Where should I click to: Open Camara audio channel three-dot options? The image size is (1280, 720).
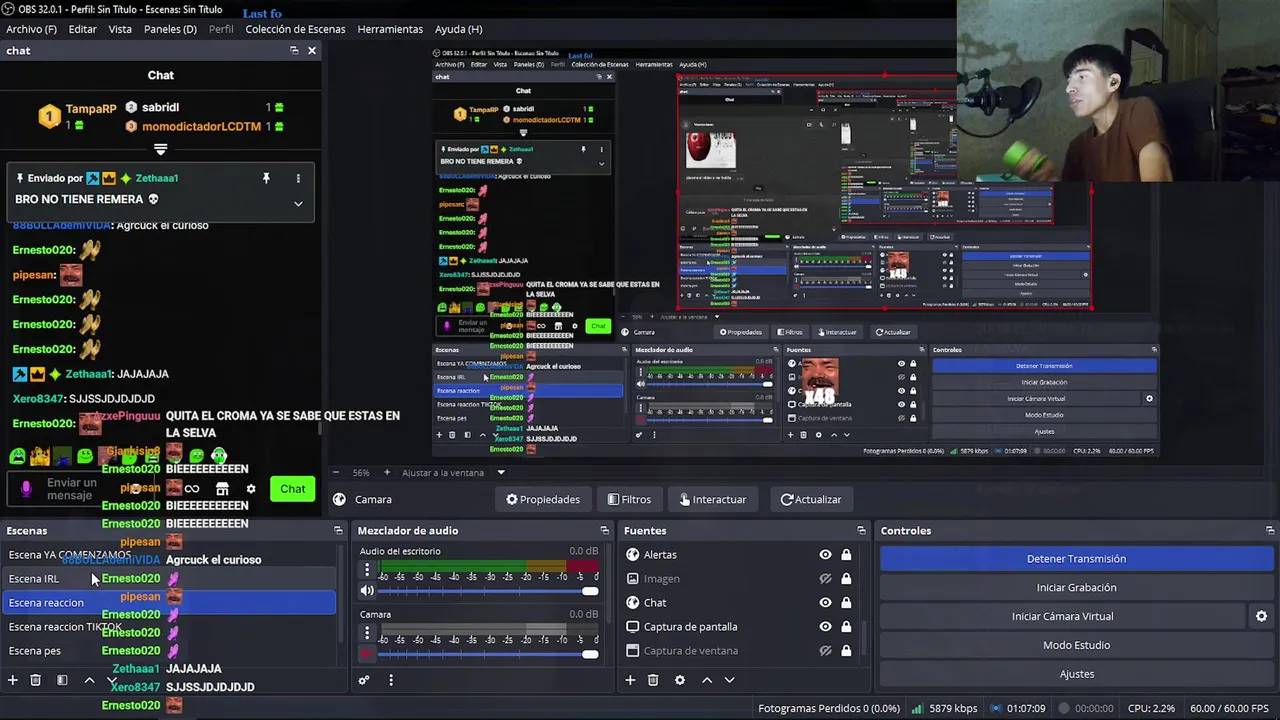pos(367,633)
